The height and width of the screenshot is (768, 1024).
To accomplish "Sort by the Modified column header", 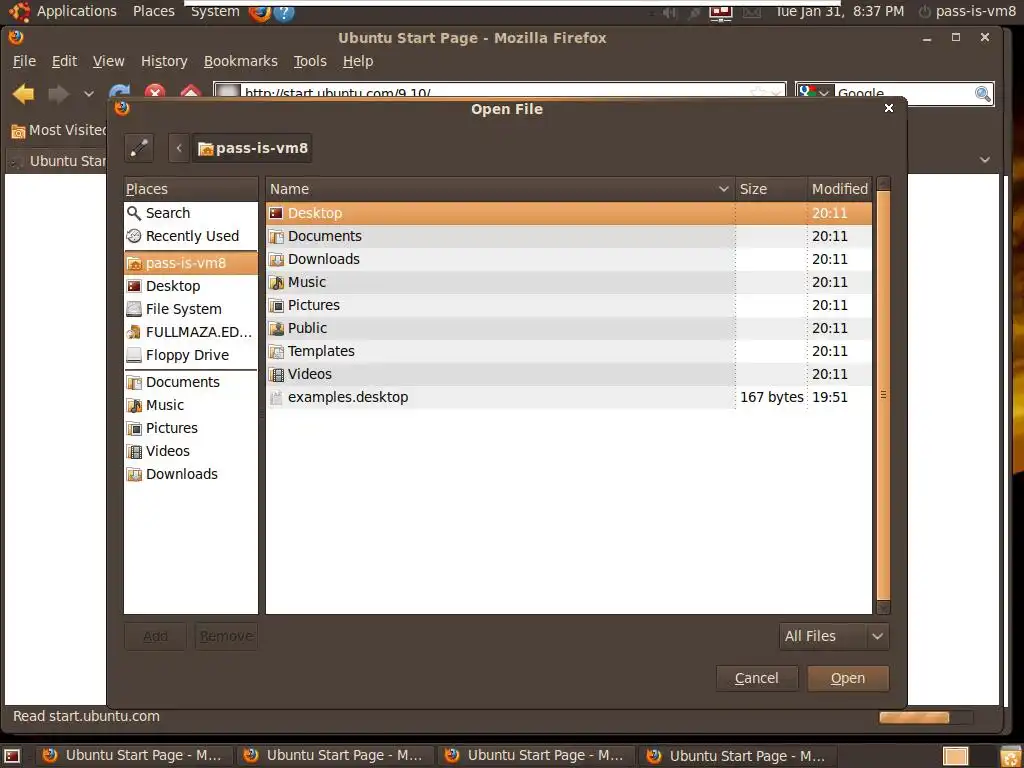I will coord(840,189).
